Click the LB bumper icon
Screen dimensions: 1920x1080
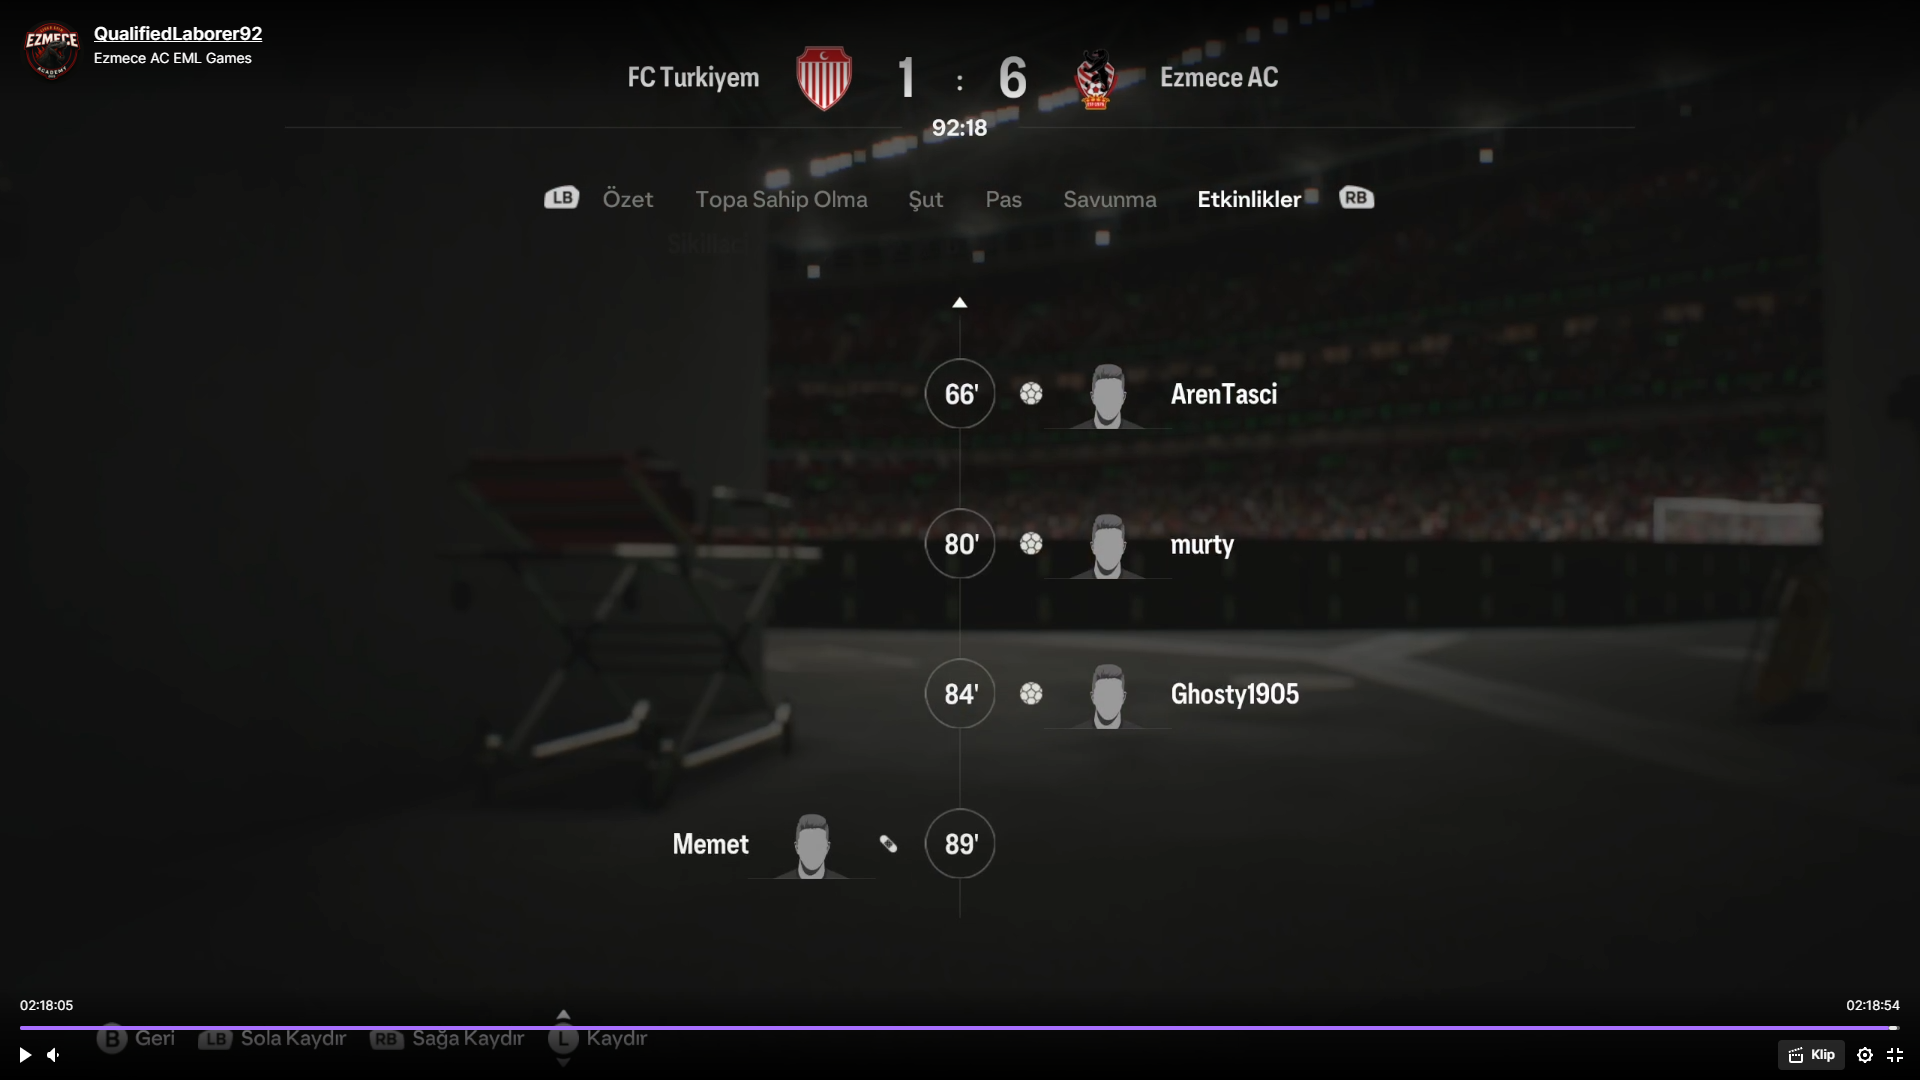click(562, 198)
